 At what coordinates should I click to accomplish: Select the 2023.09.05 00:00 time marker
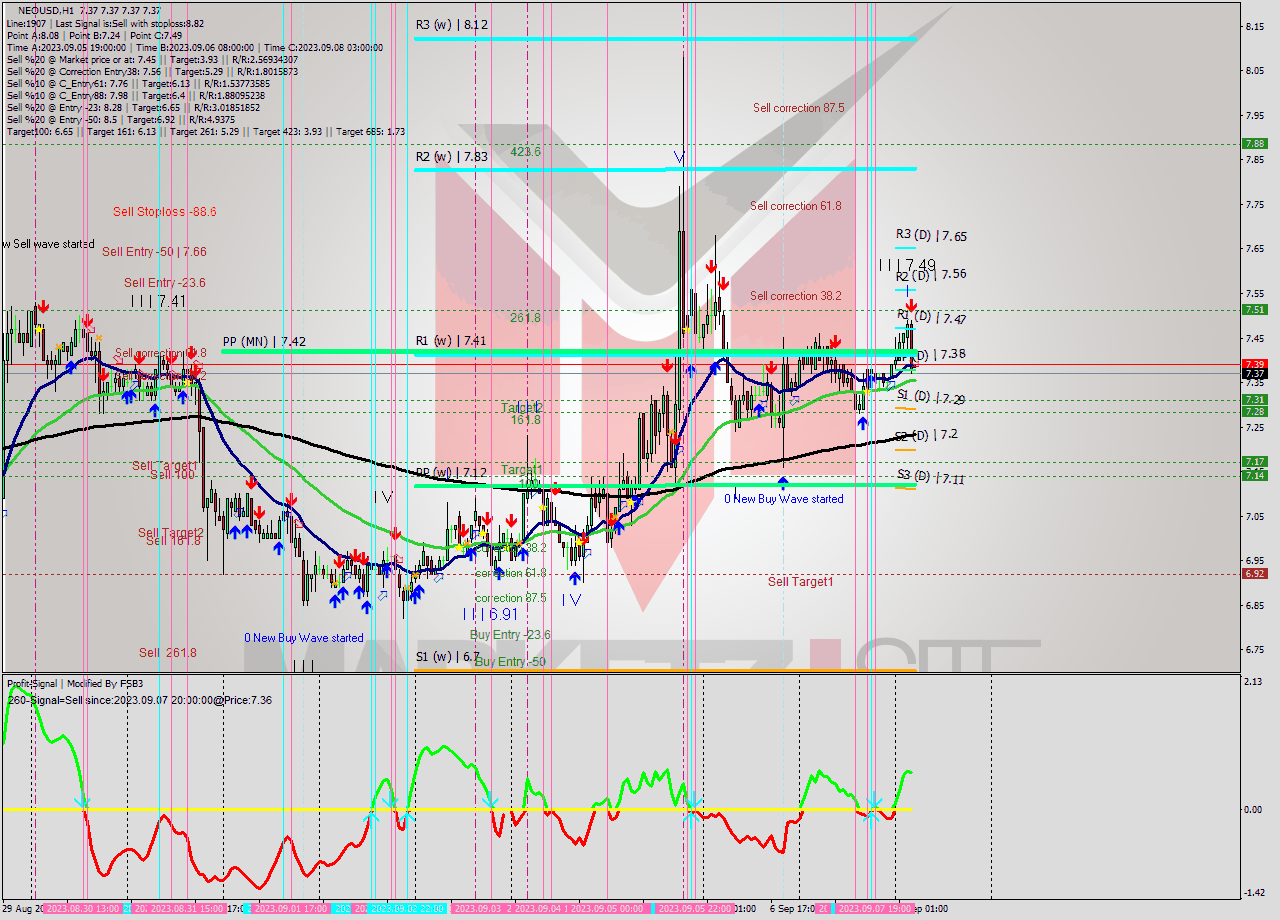click(x=606, y=909)
